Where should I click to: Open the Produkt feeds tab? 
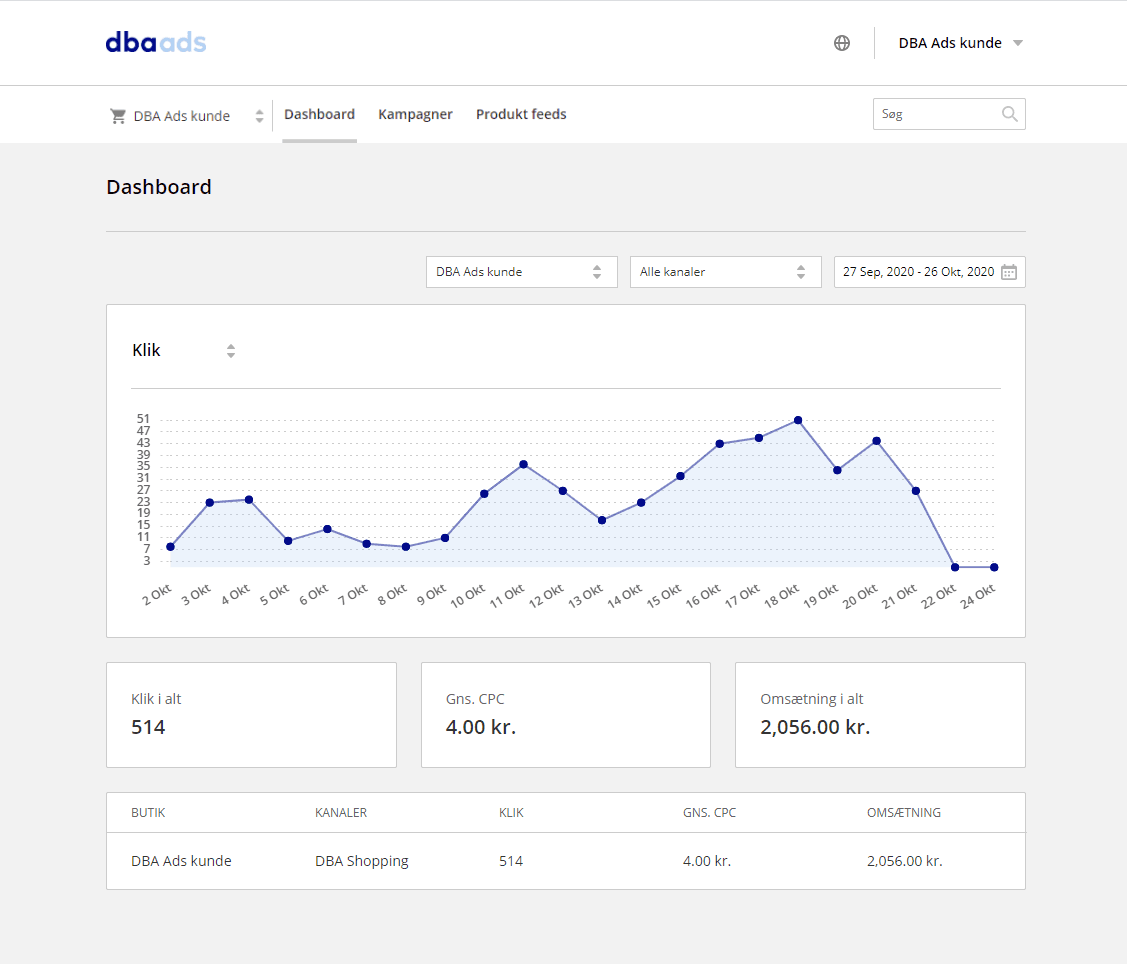point(521,114)
